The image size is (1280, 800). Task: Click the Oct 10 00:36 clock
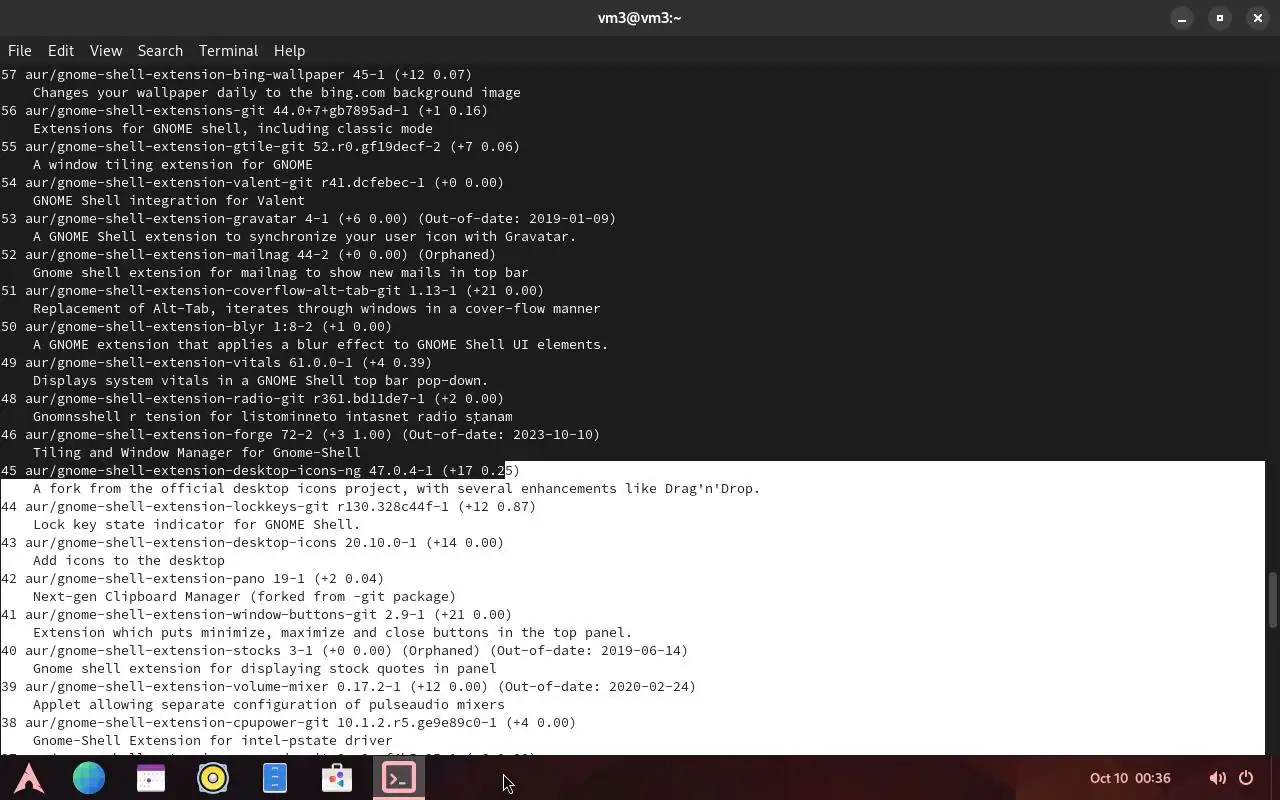(1130, 778)
